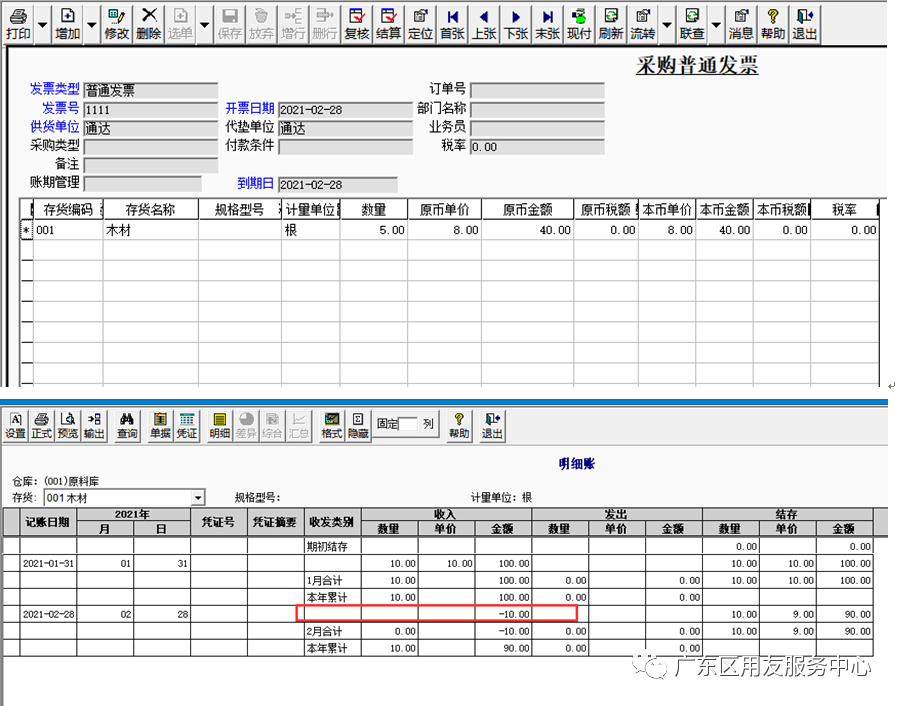This screenshot has height=706, width=901.
Task: Click the 格式 (format) ledger icon
Action: pyautogui.click(x=332, y=426)
